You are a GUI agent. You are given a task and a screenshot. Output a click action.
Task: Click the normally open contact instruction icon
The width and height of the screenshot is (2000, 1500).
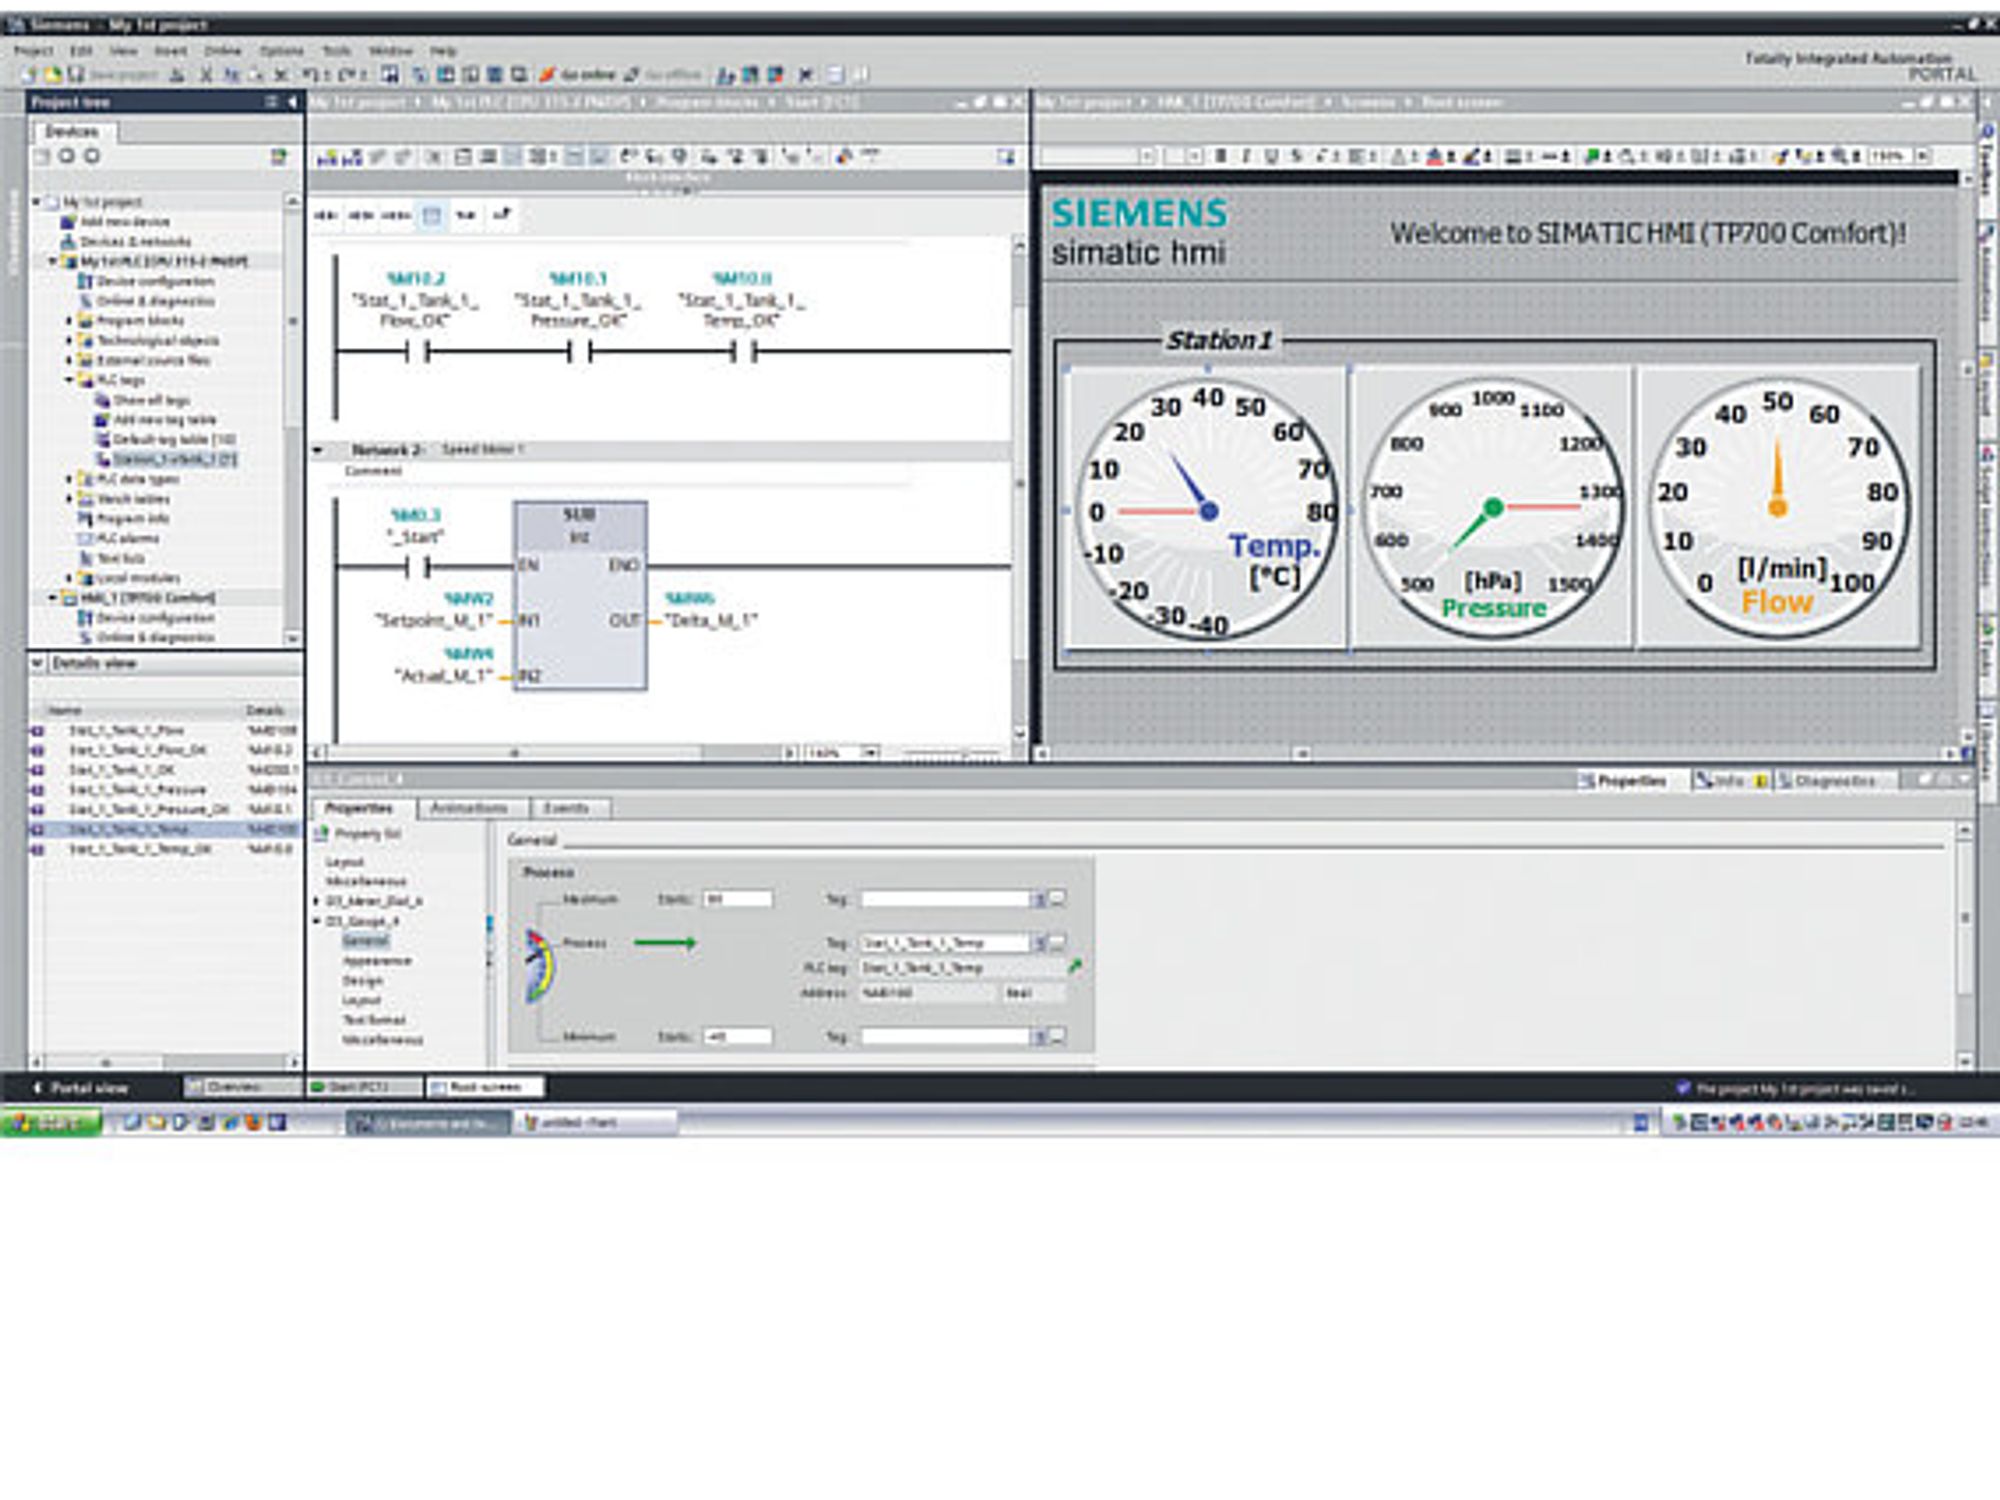tap(327, 215)
